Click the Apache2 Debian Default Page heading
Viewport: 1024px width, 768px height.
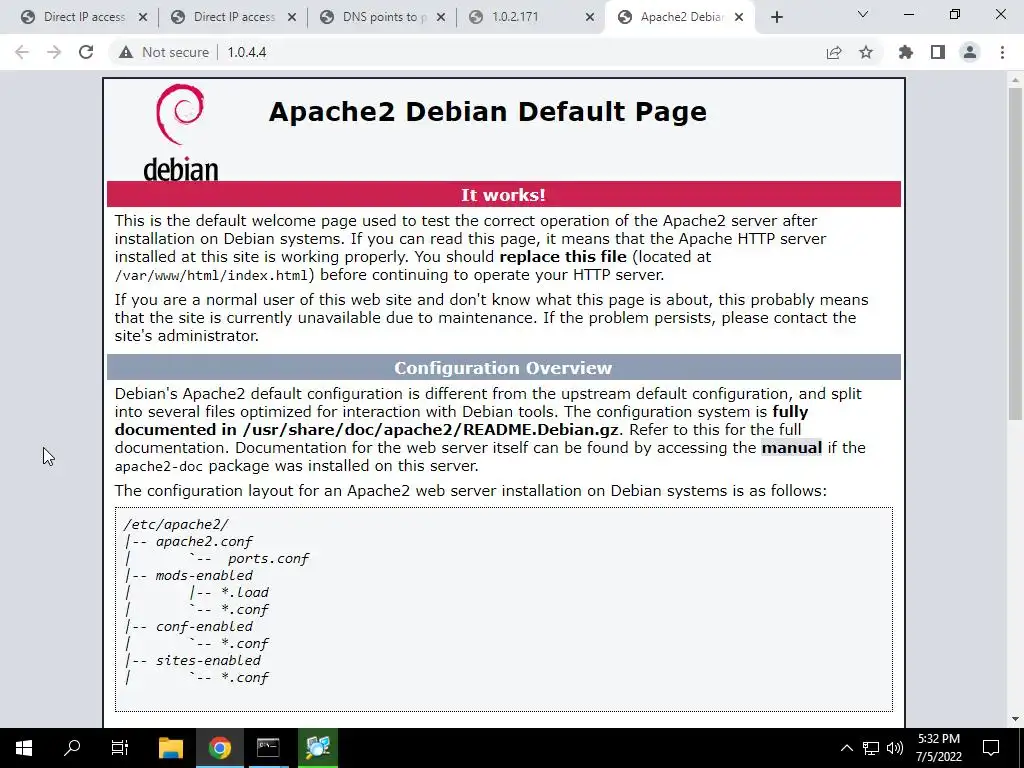pyautogui.click(x=488, y=112)
